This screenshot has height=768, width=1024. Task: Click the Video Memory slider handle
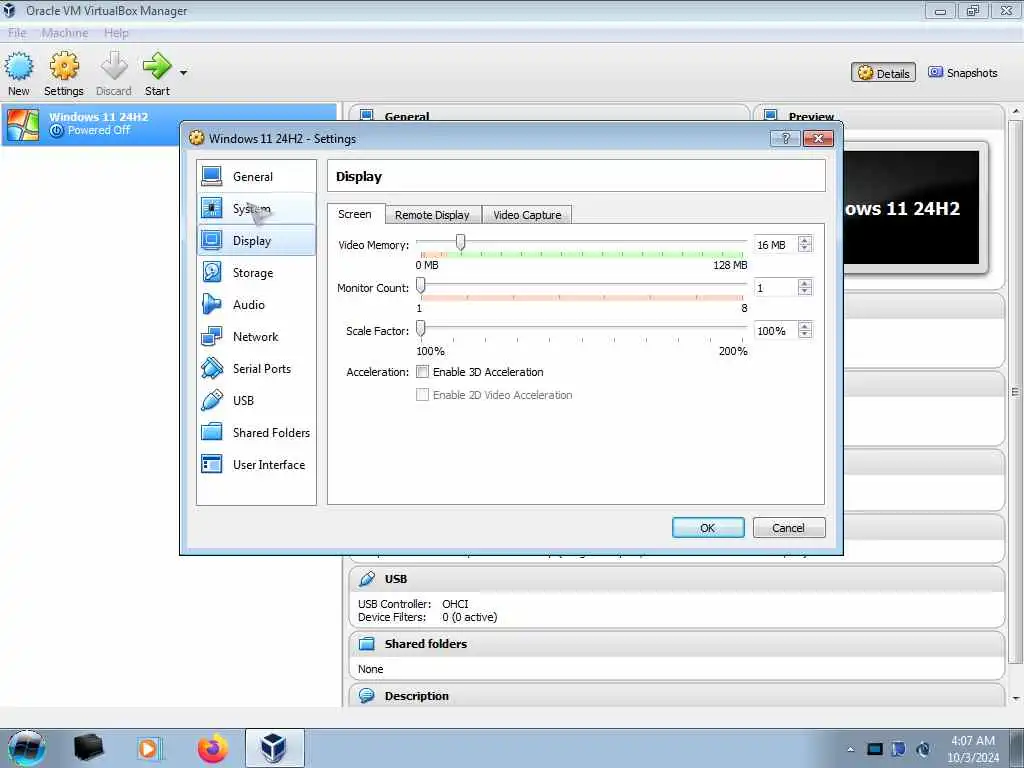tap(460, 242)
